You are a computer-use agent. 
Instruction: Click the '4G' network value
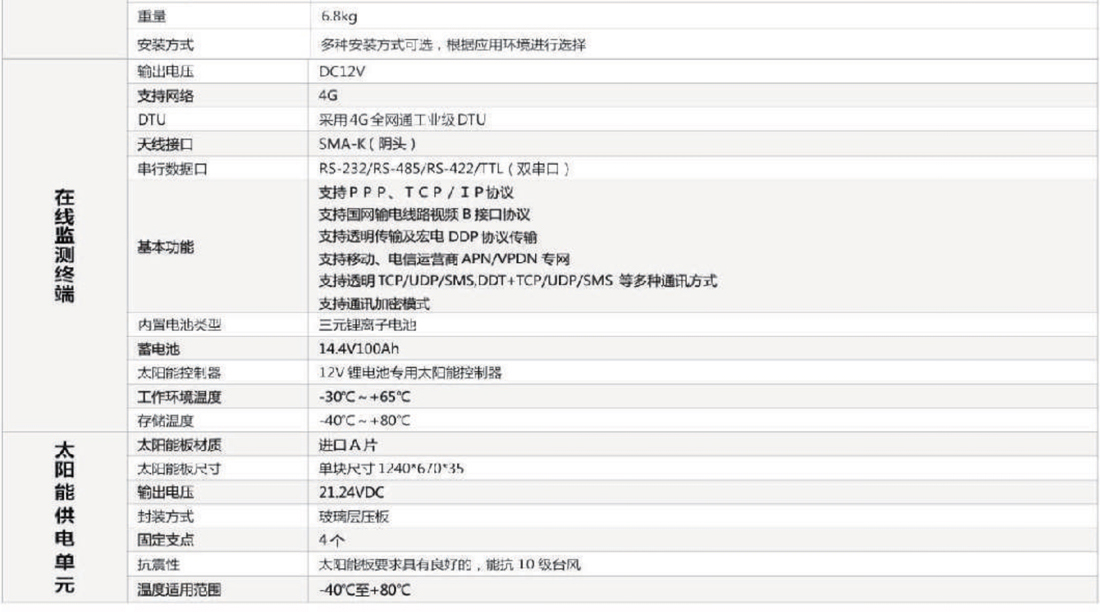tap(328, 95)
